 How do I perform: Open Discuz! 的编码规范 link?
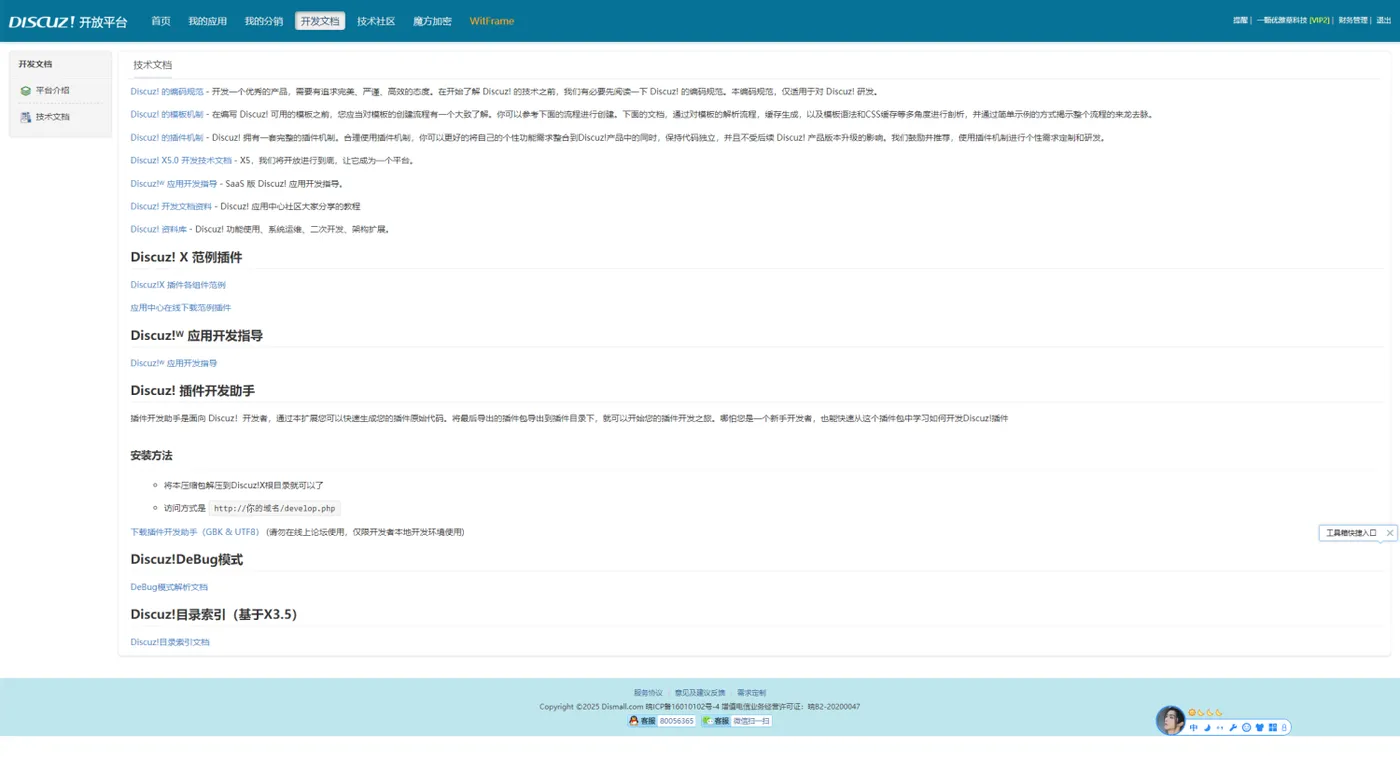point(167,91)
